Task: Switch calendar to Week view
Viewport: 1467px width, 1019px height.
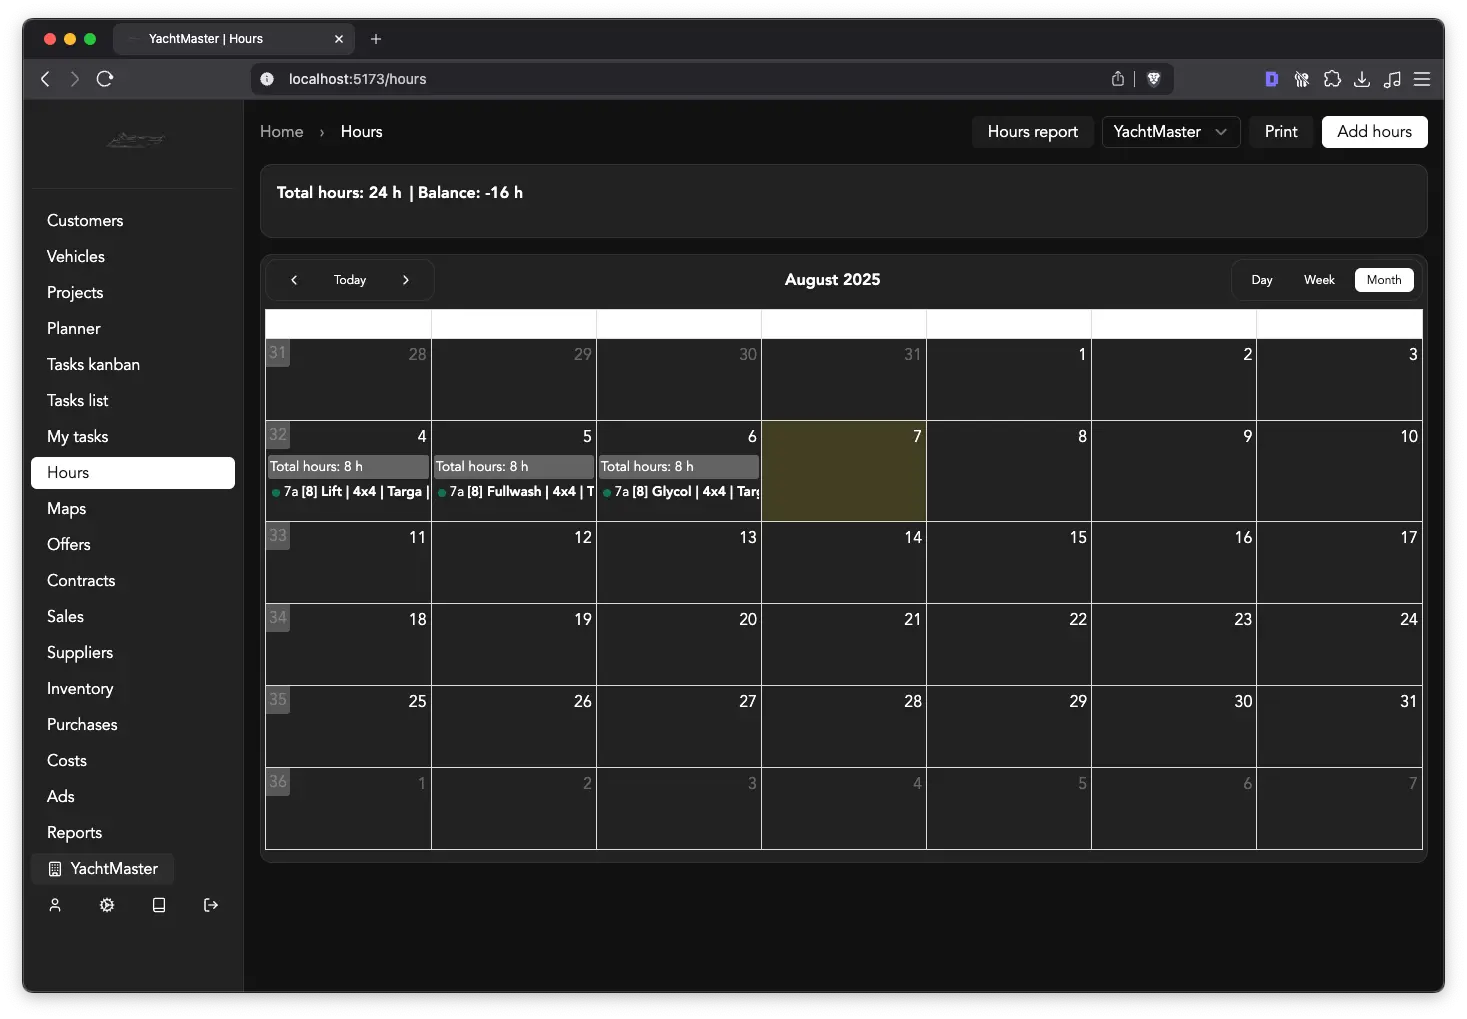Action: (1319, 280)
